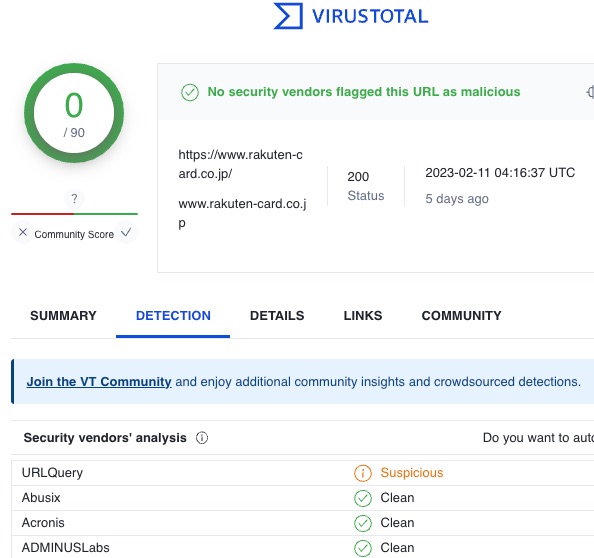Switch to the DETAILS tab
Viewport: 594px width, 558px height.
[x=277, y=316]
